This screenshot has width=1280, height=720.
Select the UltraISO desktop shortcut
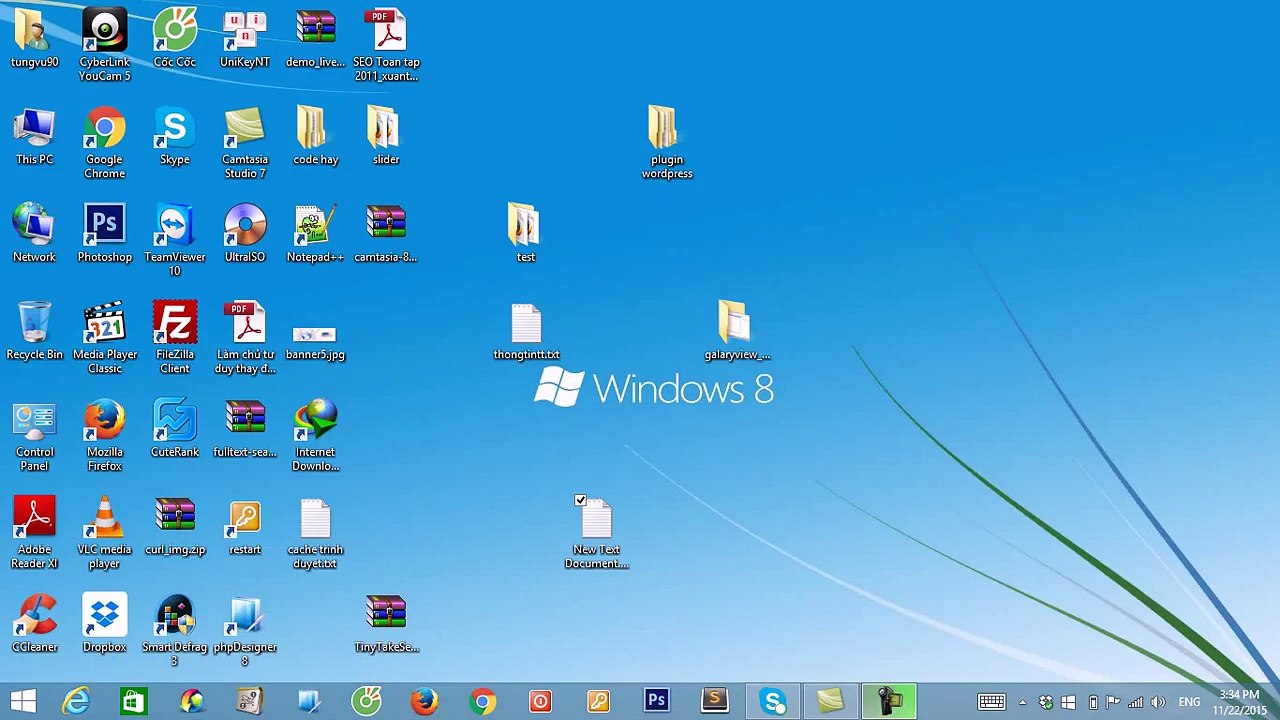[x=245, y=234]
